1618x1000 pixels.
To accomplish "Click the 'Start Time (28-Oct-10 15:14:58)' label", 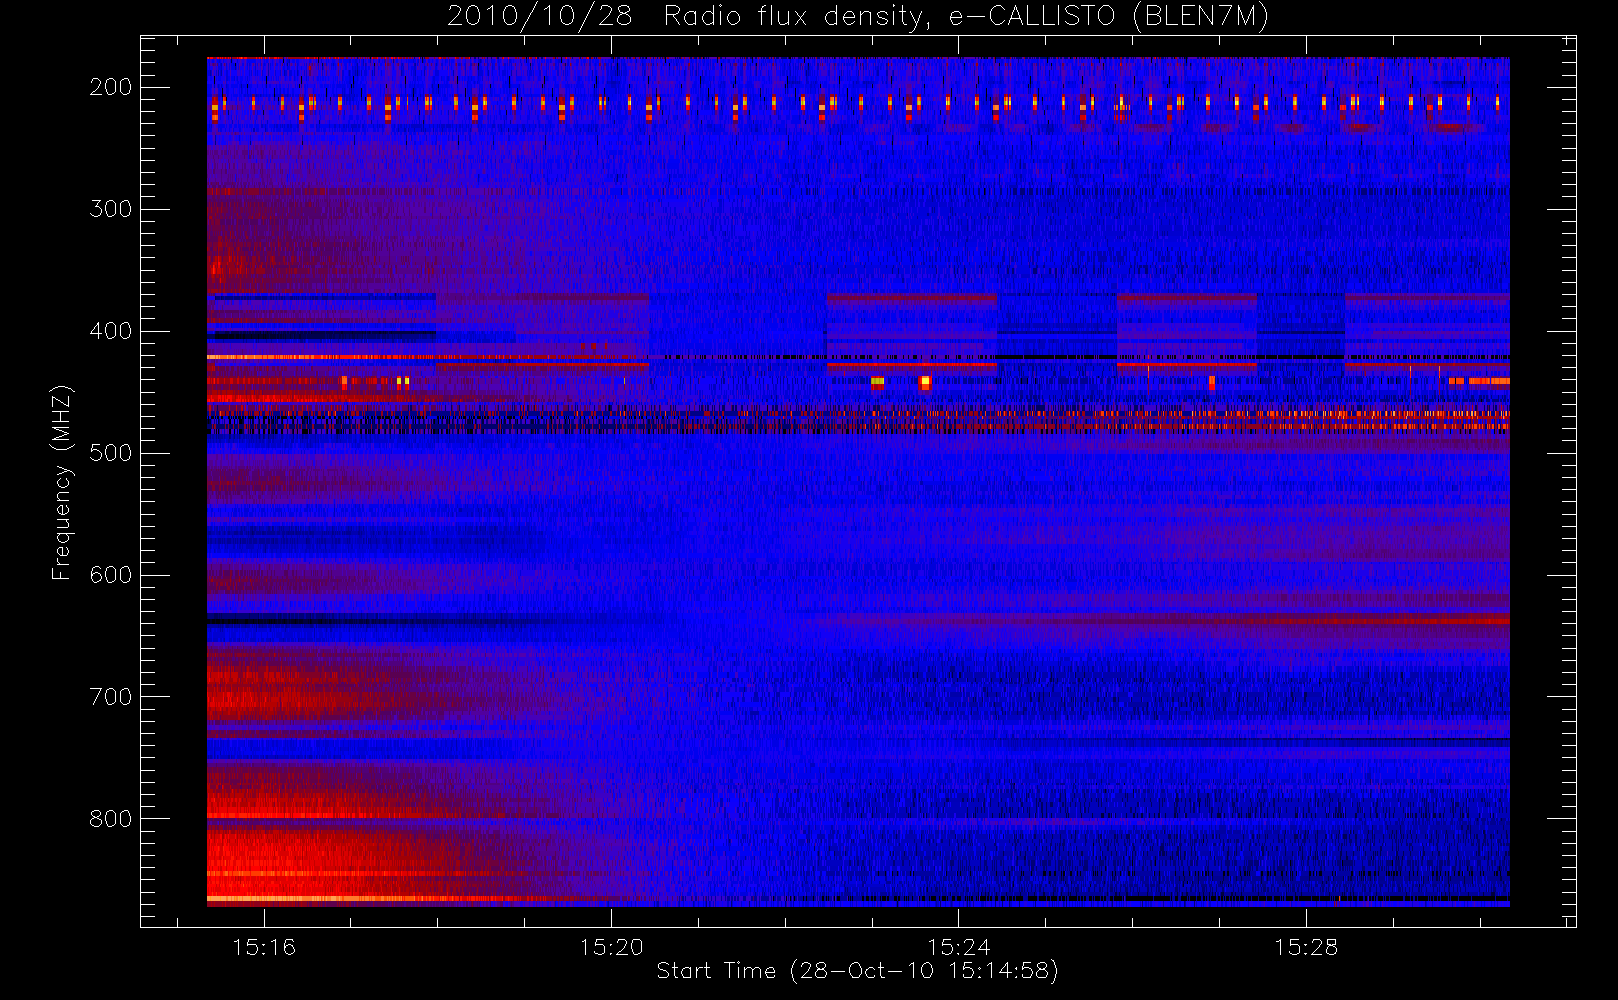I will (x=857, y=971).
